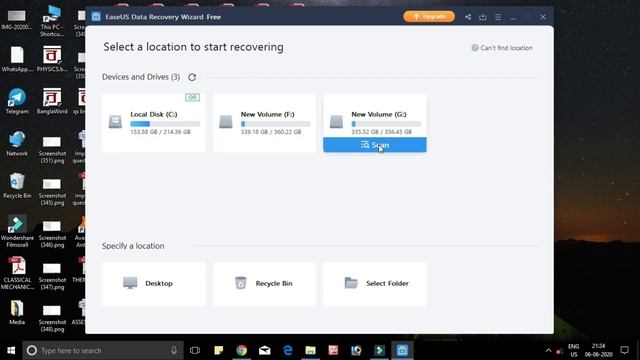Screen dimensions: 640x360
Task: Open File Explorer from the taskbar
Action: (x=311, y=350)
